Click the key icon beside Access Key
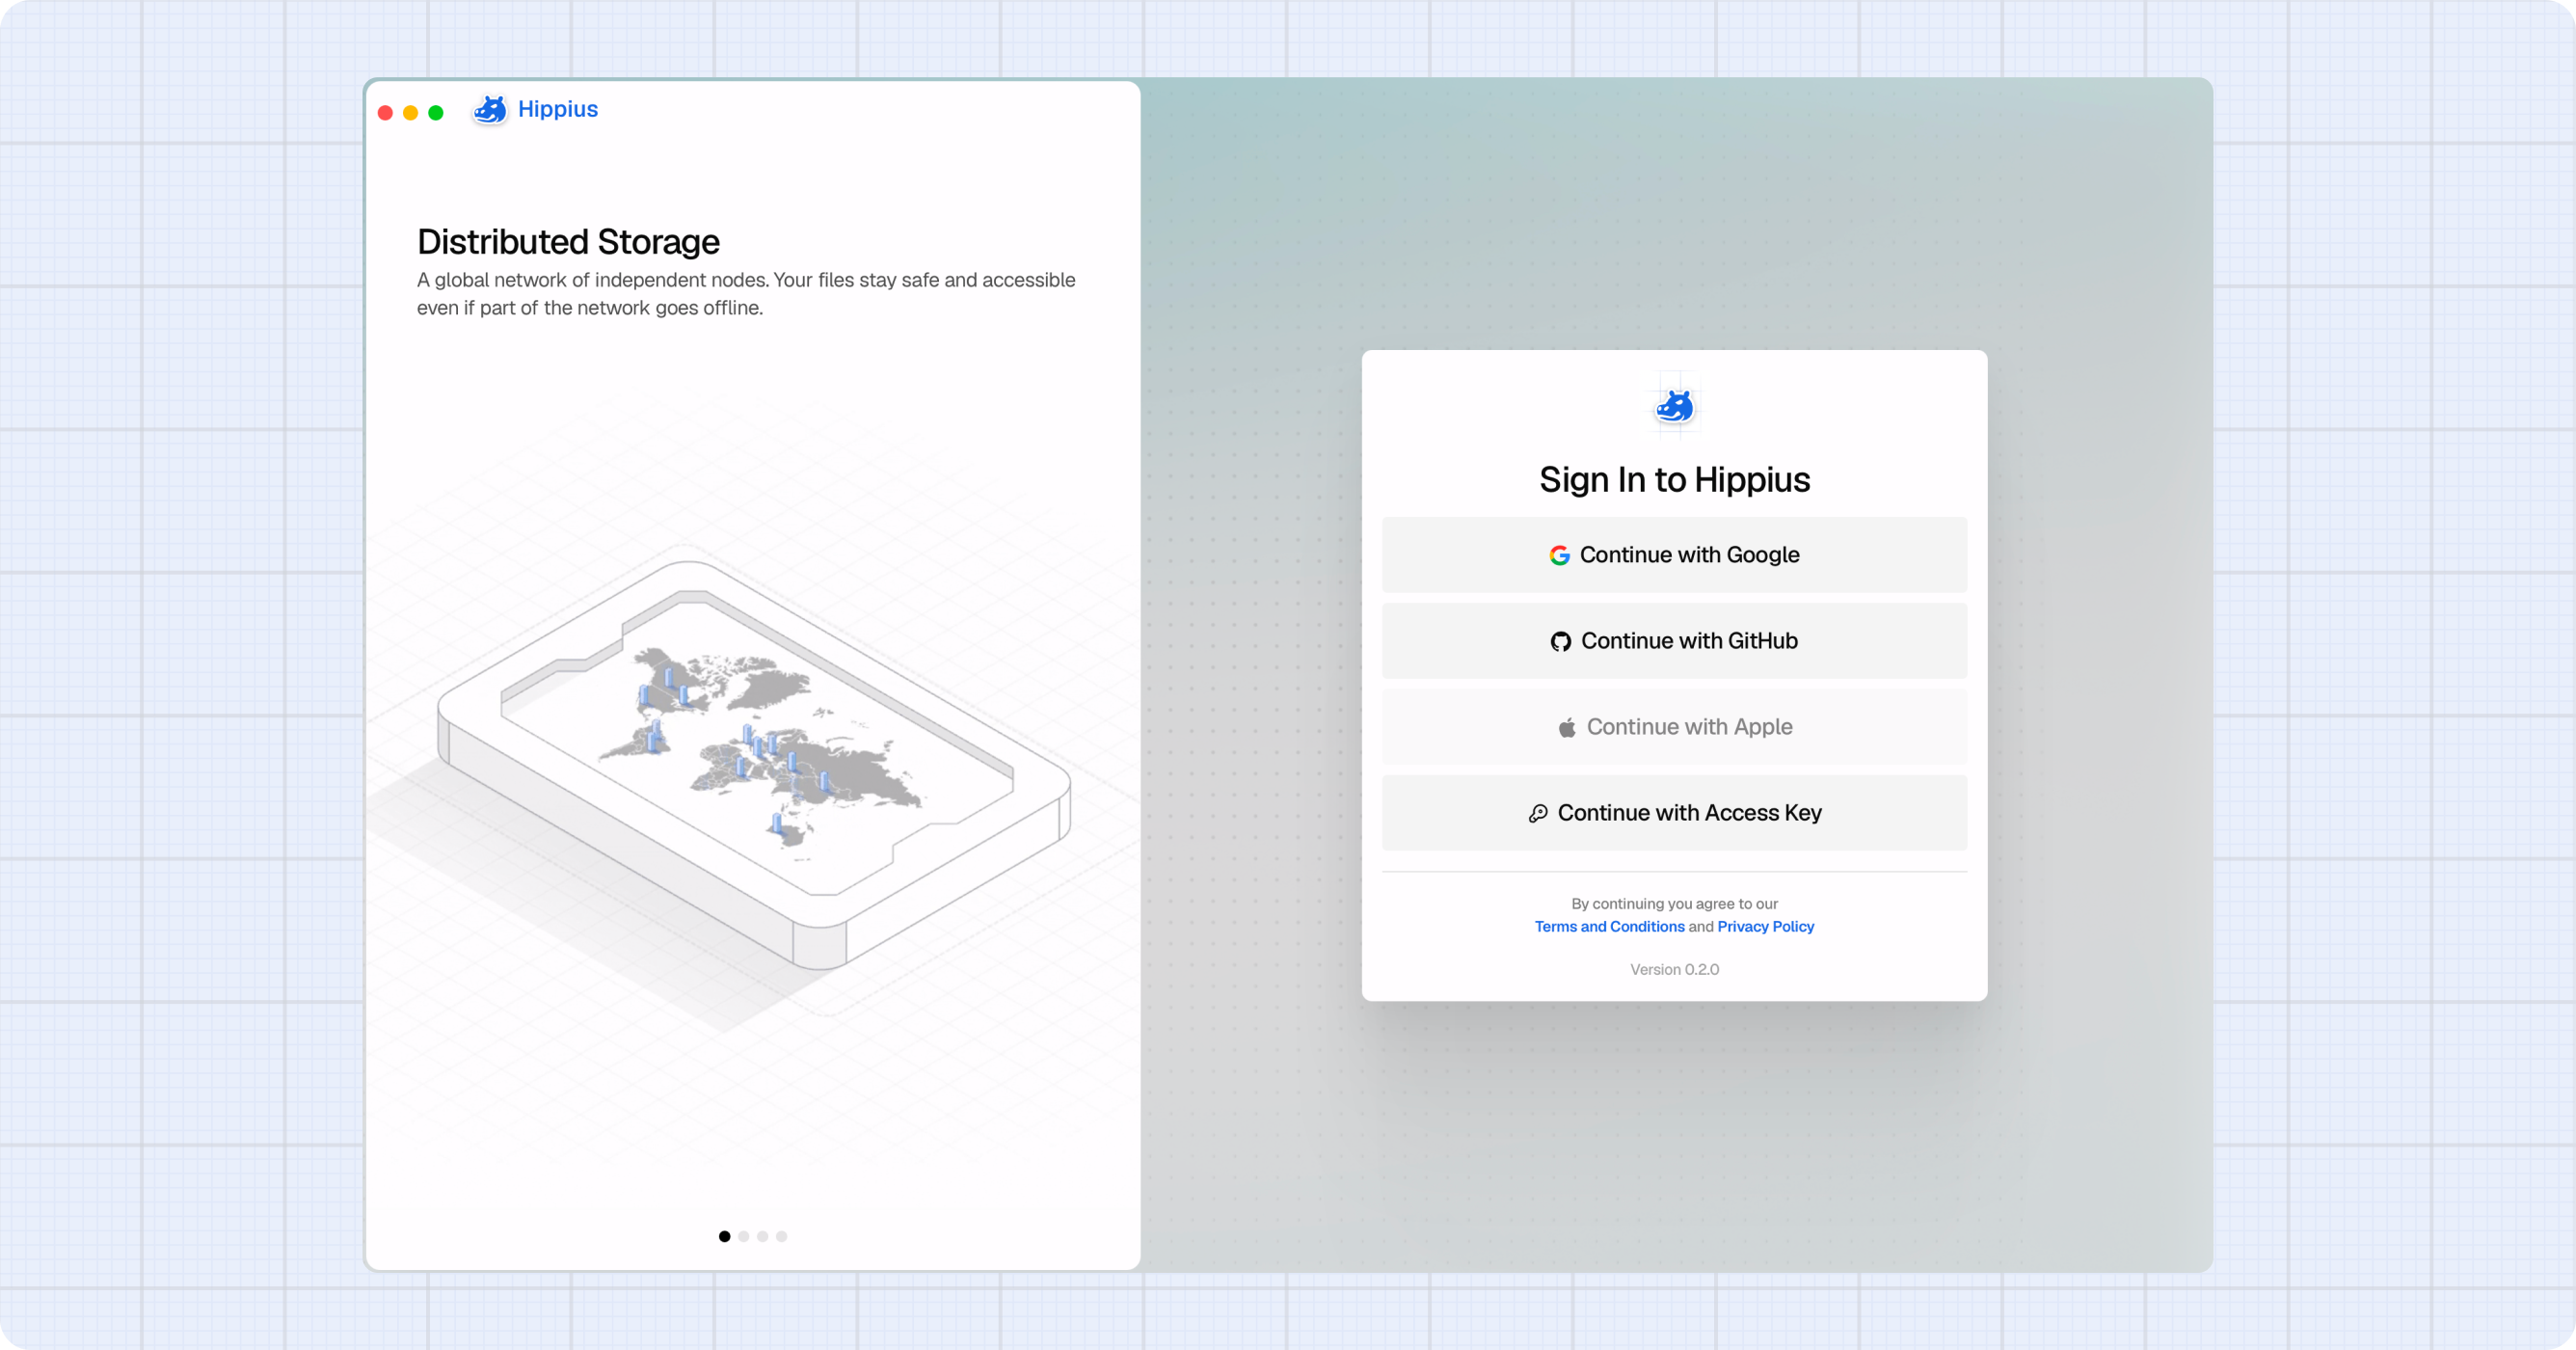The image size is (2576, 1350). coord(1538,813)
